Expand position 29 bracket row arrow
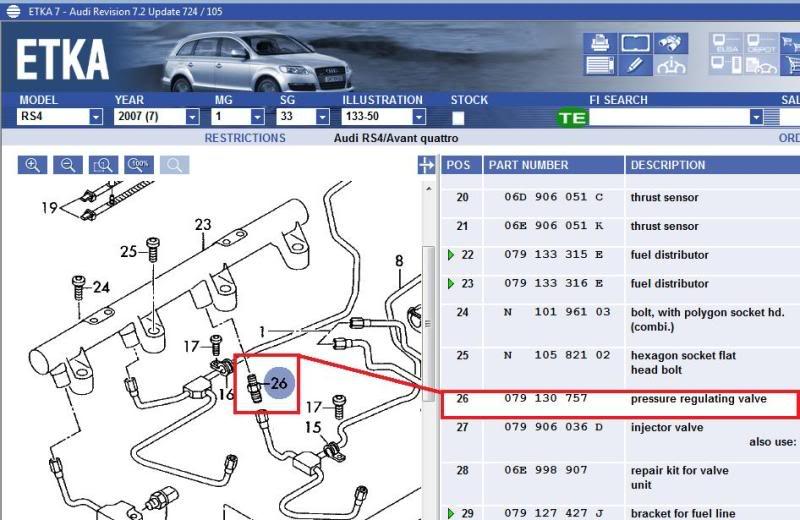 [x=451, y=513]
